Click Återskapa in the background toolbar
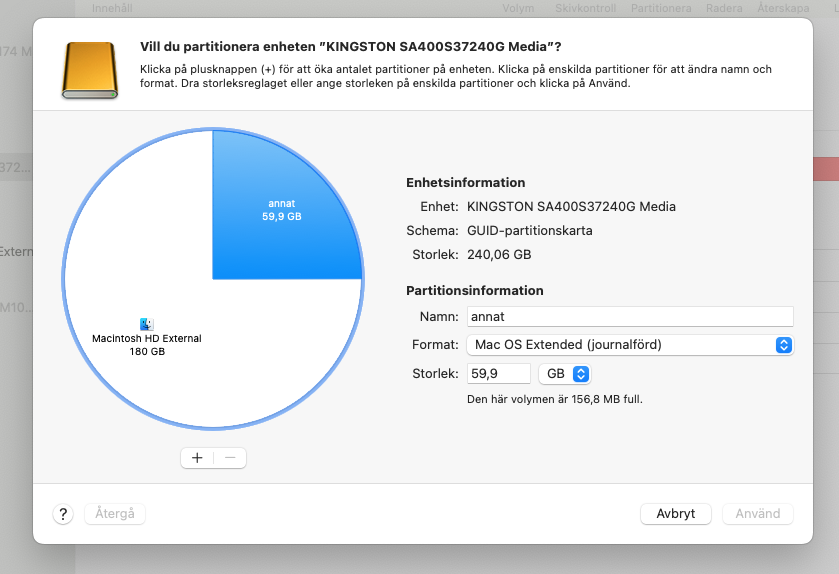This screenshot has height=574, width=839. (783, 9)
